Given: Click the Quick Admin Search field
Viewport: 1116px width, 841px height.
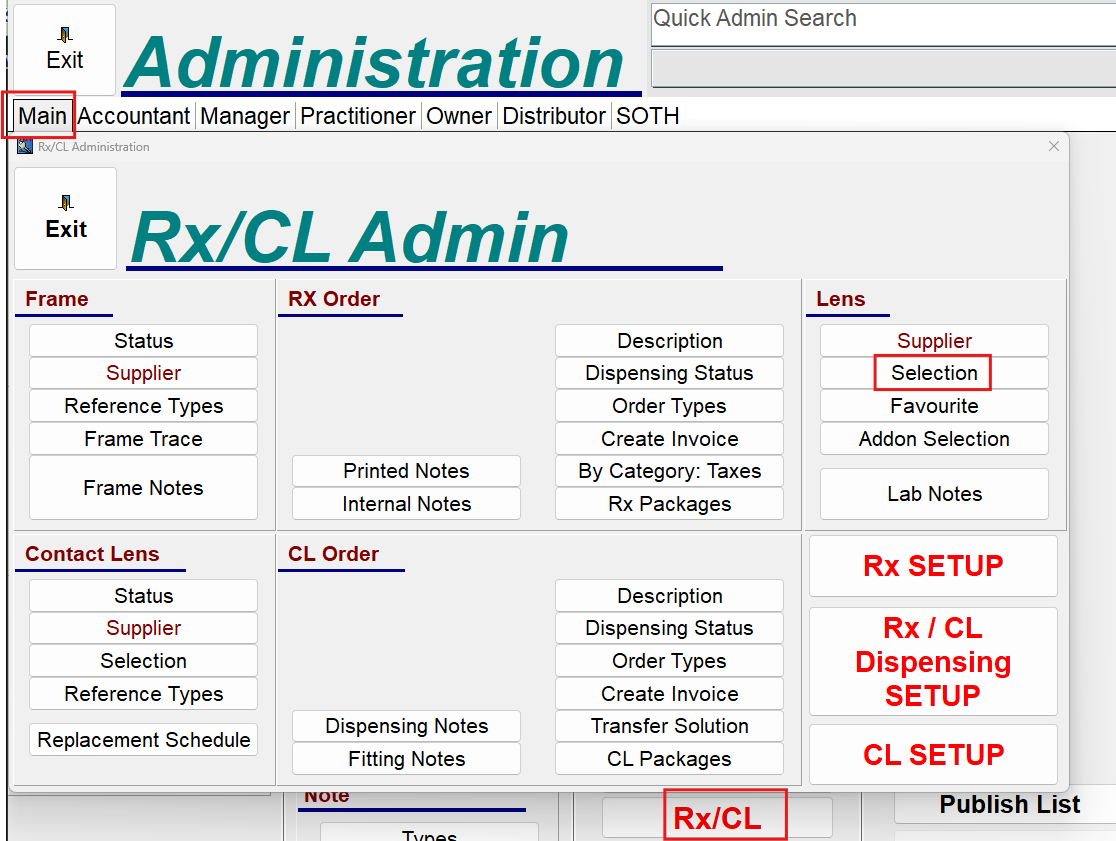Looking at the screenshot, I should click(x=880, y=22).
